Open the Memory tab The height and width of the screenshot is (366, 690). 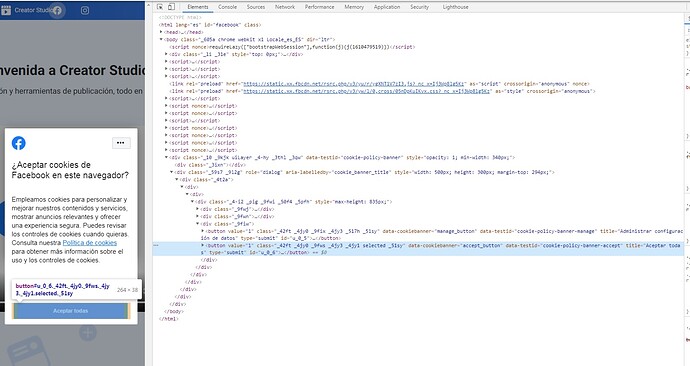[x=354, y=7]
